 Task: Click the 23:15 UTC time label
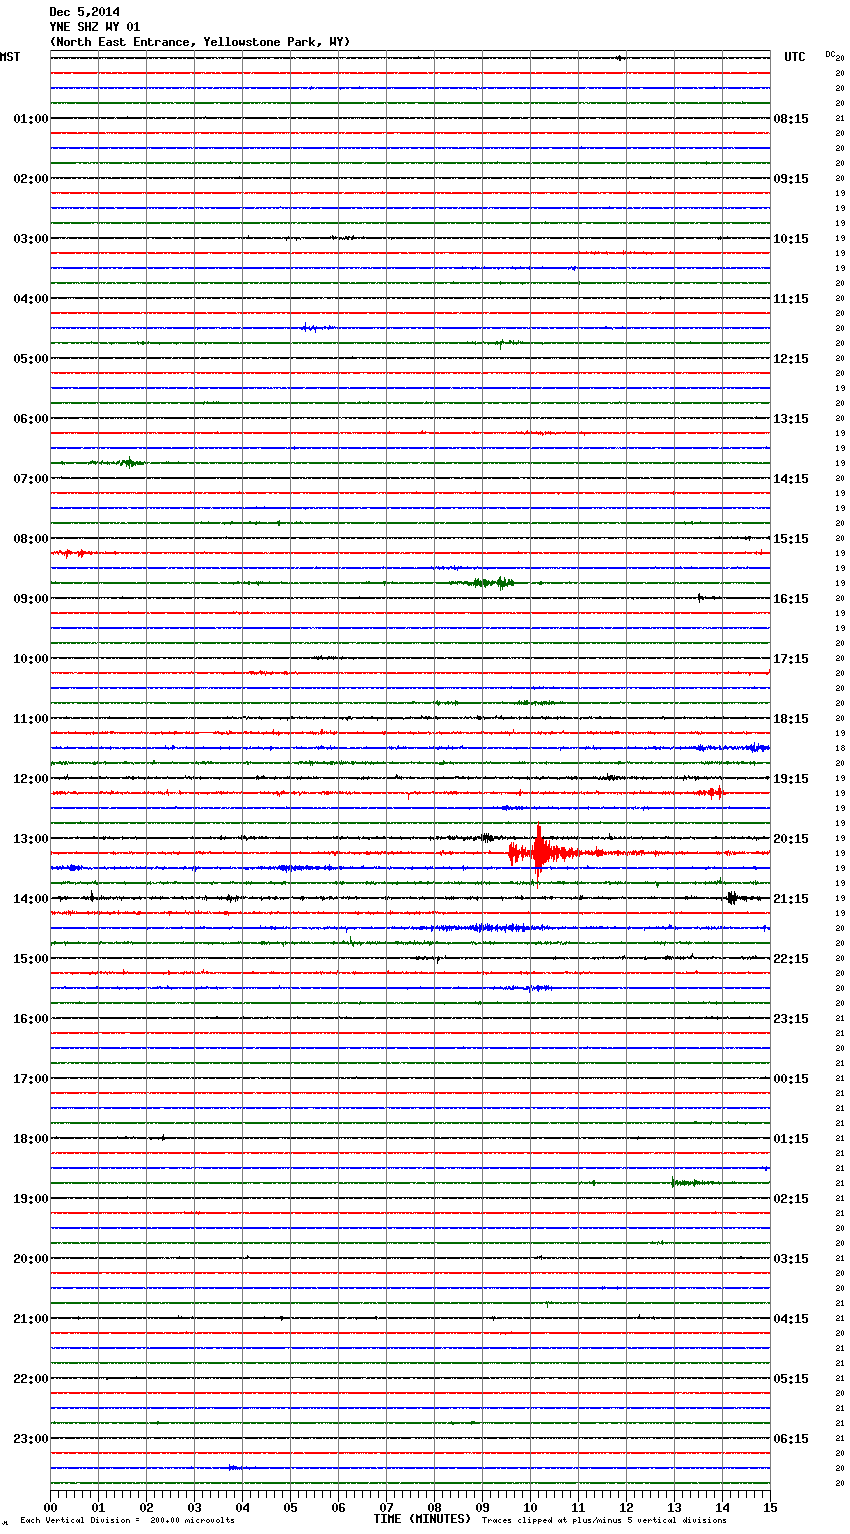791,1019
